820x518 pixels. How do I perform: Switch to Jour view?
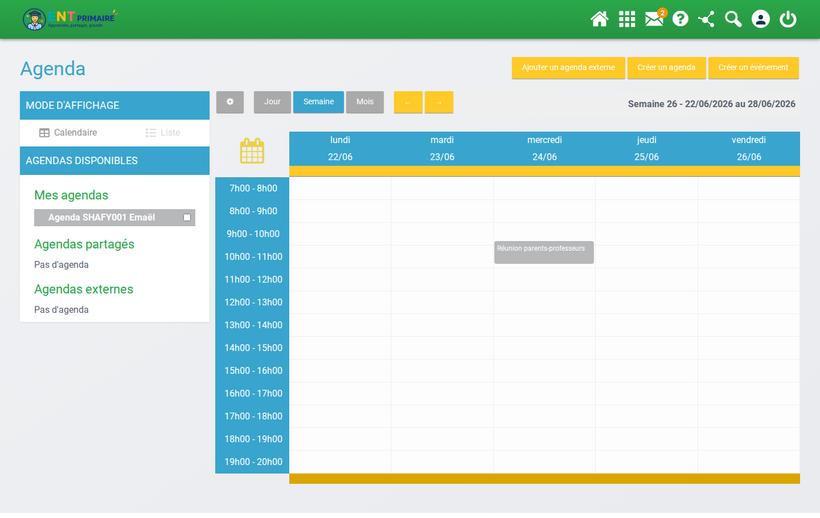click(x=272, y=102)
